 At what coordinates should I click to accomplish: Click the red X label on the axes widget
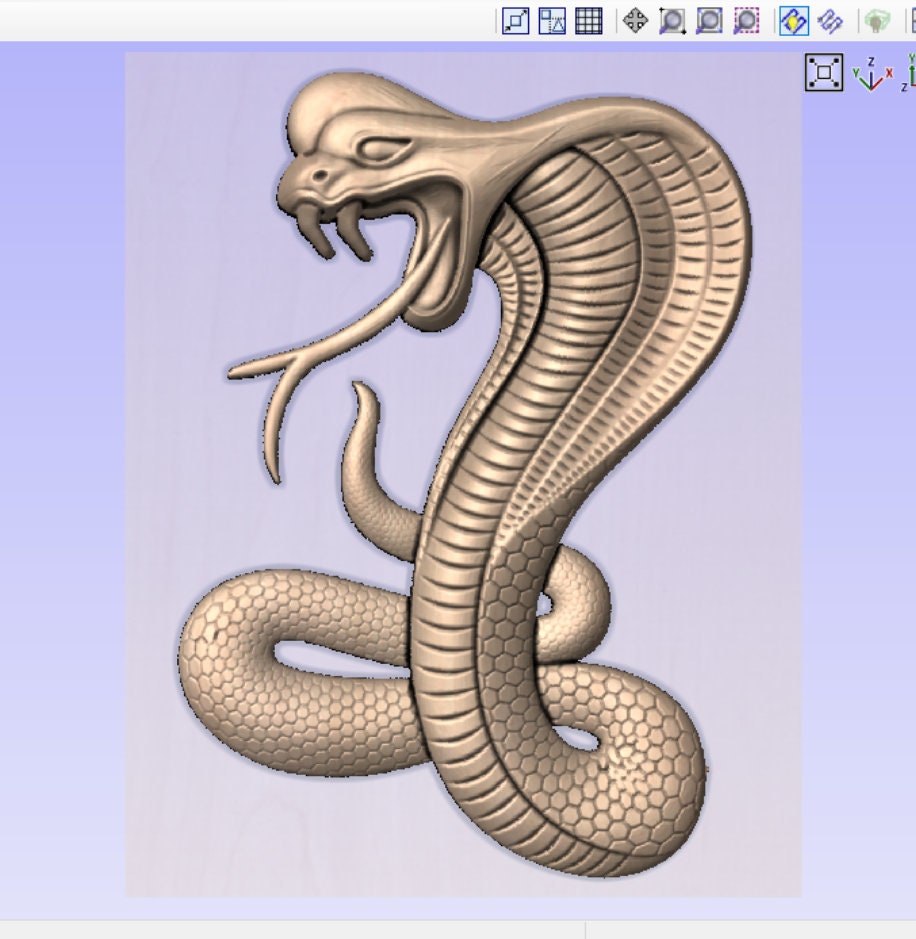(889, 73)
